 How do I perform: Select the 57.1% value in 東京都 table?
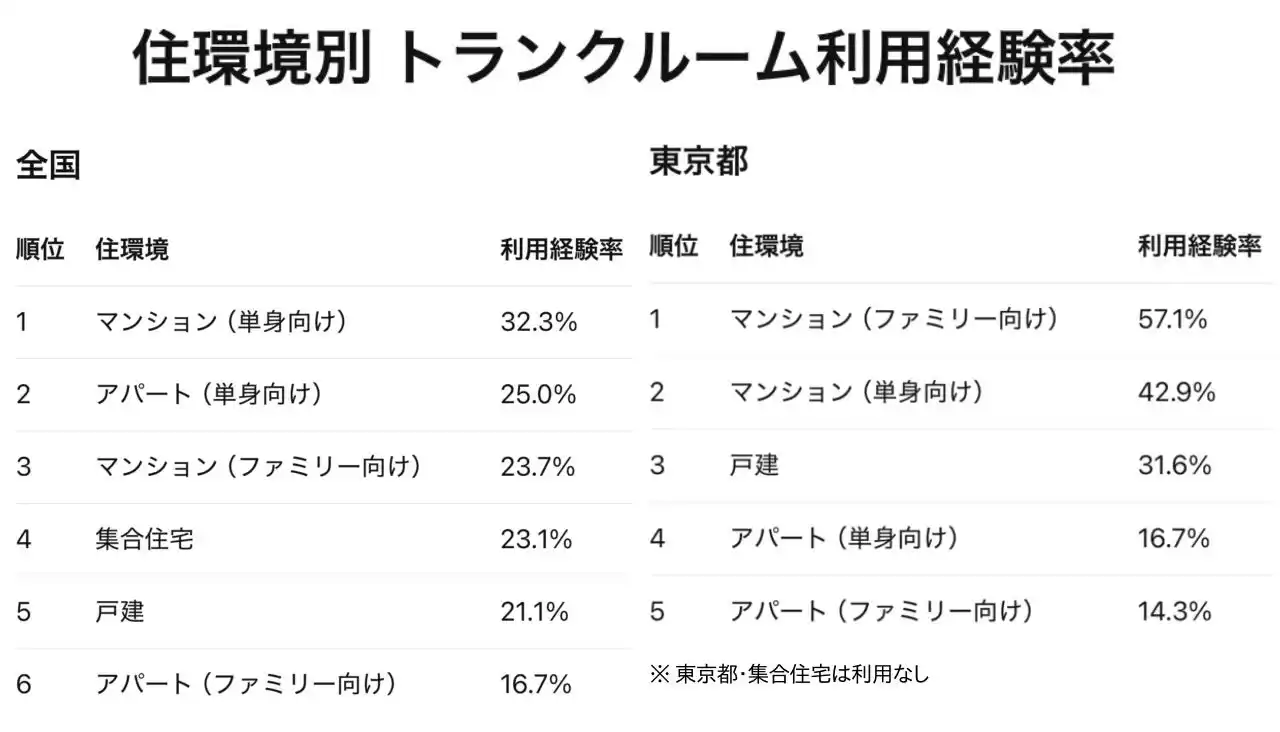(1173, 319)
